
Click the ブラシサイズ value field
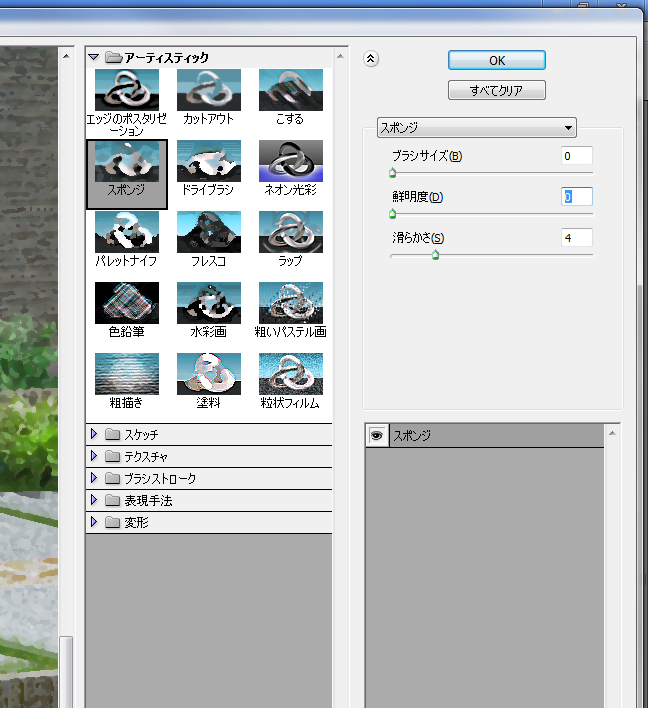577,156
